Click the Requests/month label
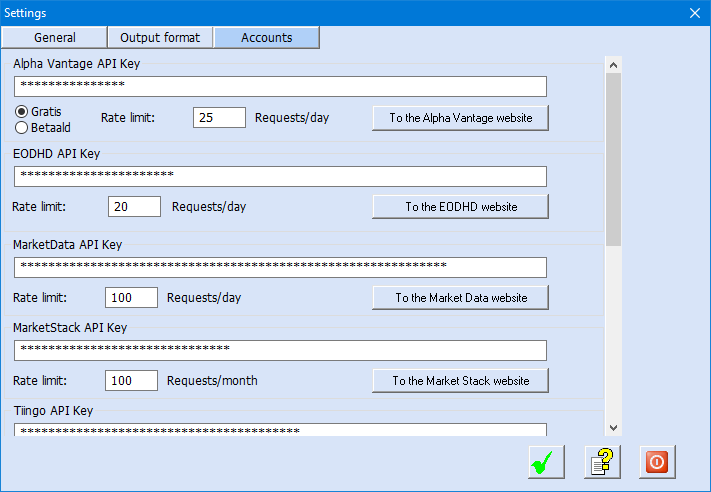The image size is (711, 492). [x=212, y=381]
